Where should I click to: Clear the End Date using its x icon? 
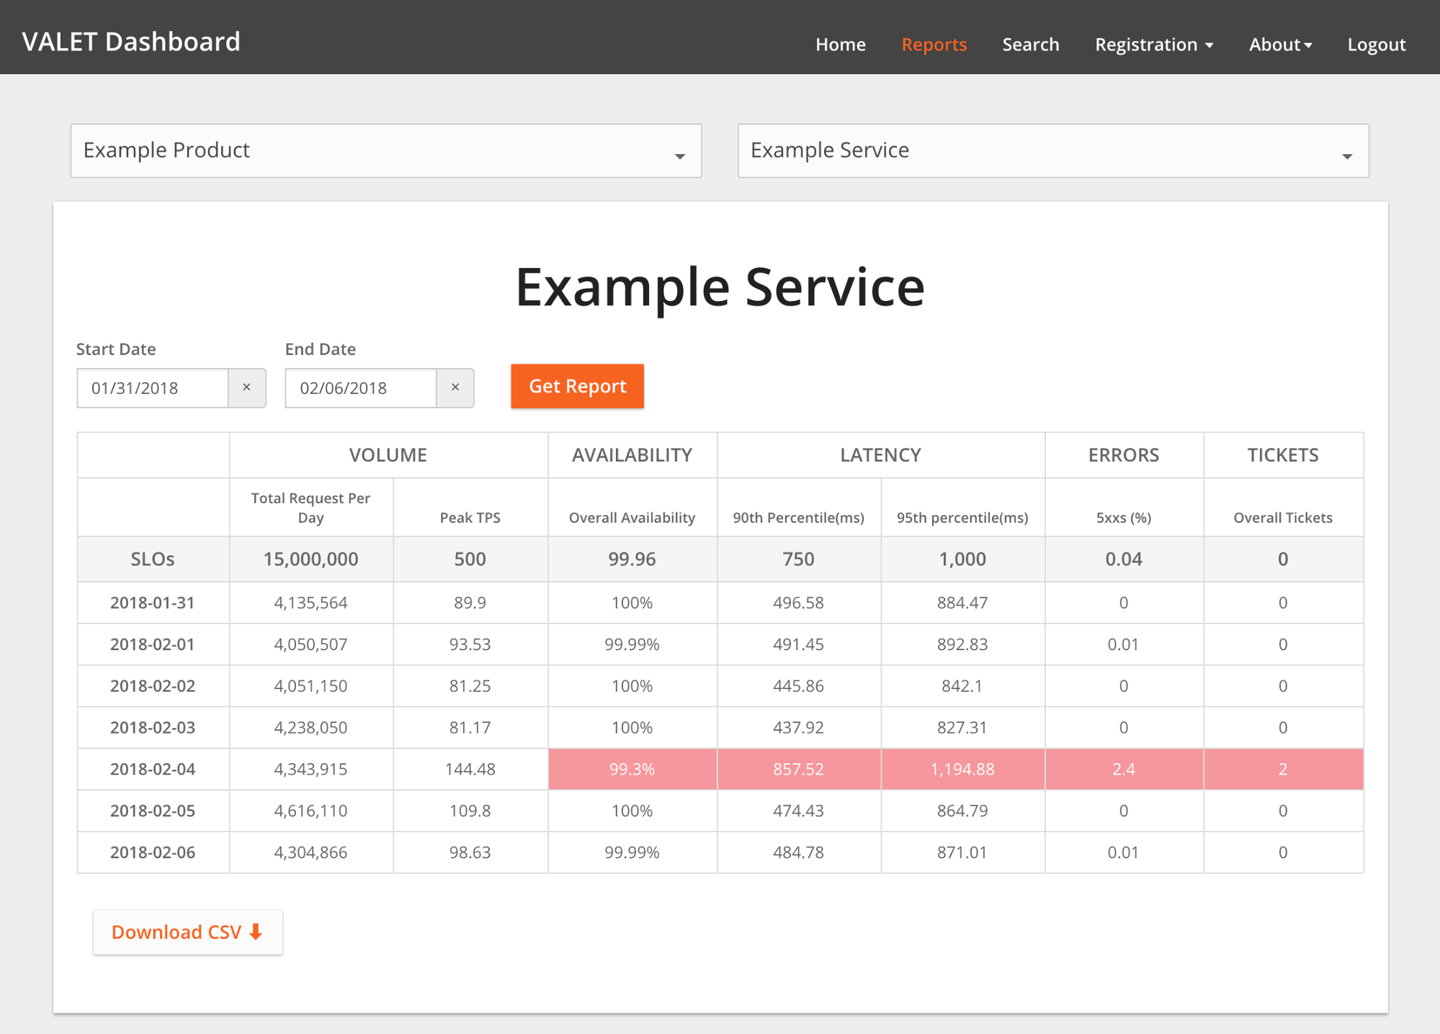click(x=455, y=388)
